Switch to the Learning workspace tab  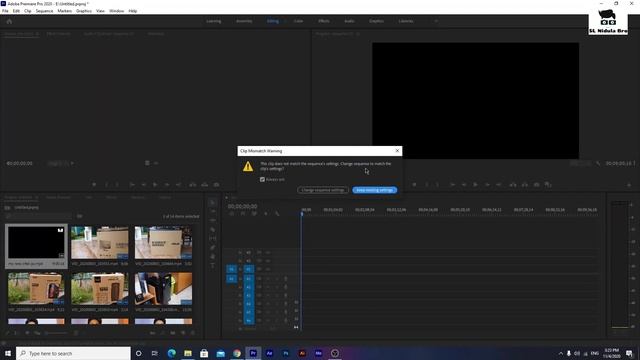(213, 21)
